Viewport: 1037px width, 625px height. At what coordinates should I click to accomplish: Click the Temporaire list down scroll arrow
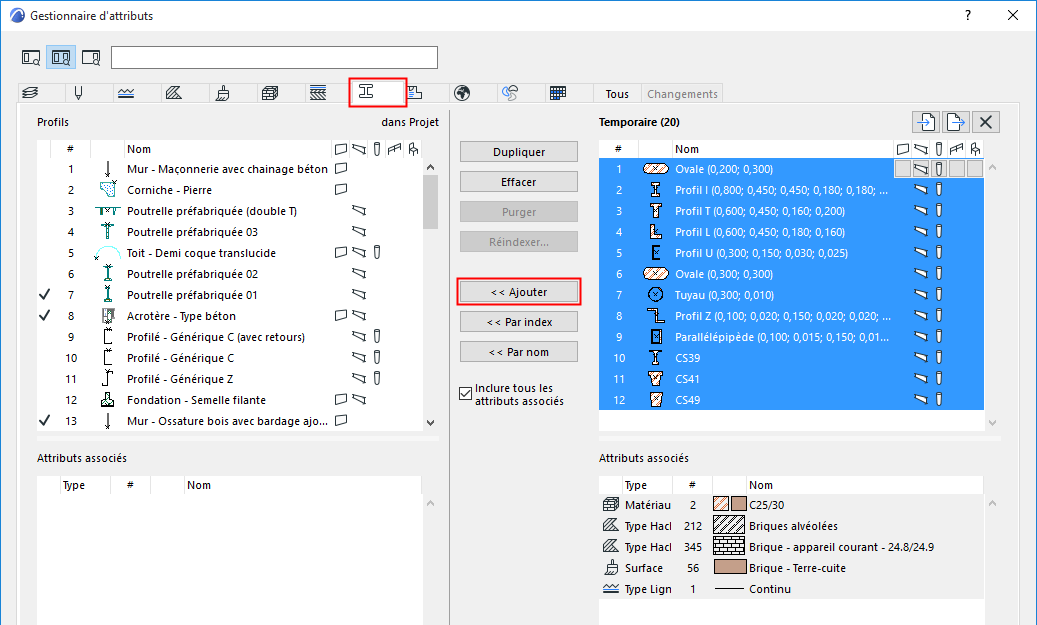tap(992, 423)
